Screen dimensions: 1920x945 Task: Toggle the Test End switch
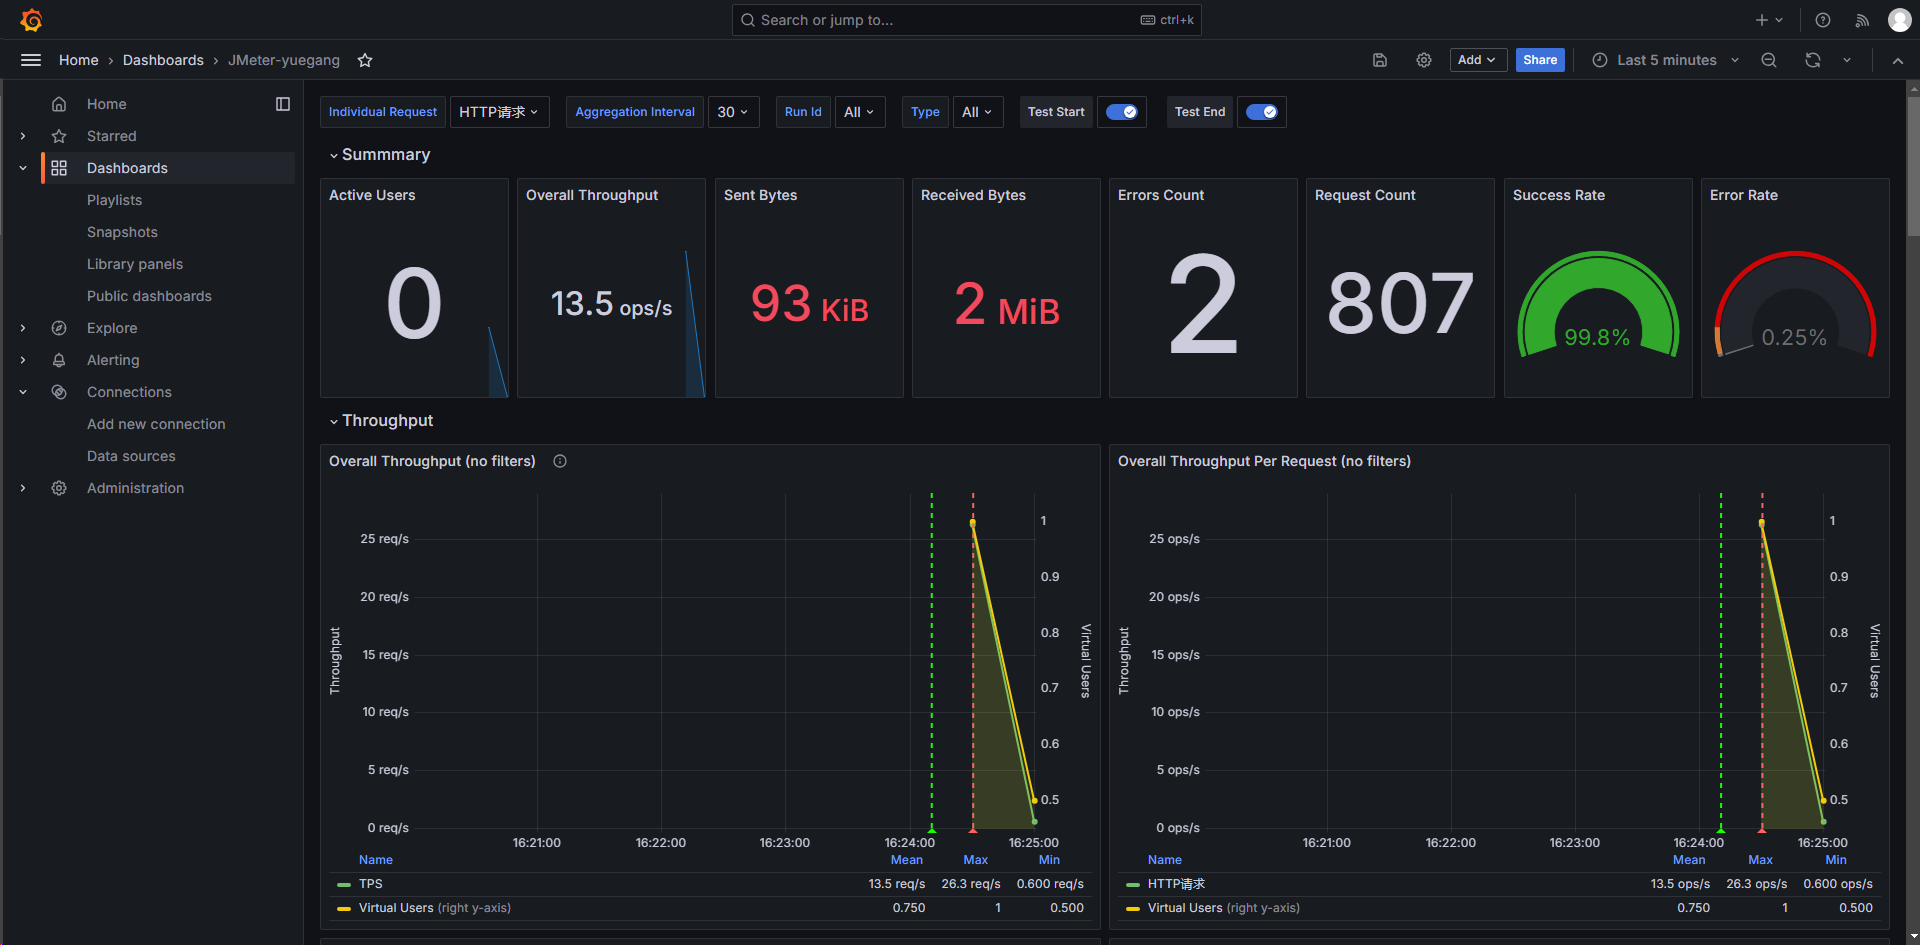(x=1262, y=112)
